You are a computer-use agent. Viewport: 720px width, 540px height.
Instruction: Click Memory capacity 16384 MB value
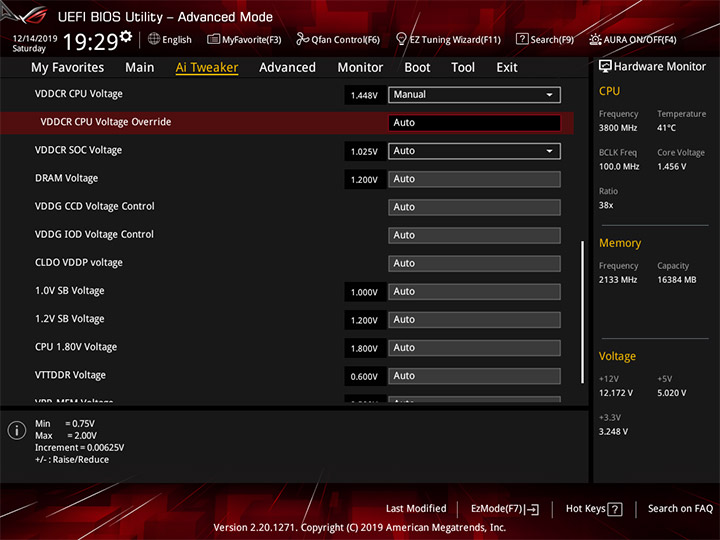[x=677, y=280]
